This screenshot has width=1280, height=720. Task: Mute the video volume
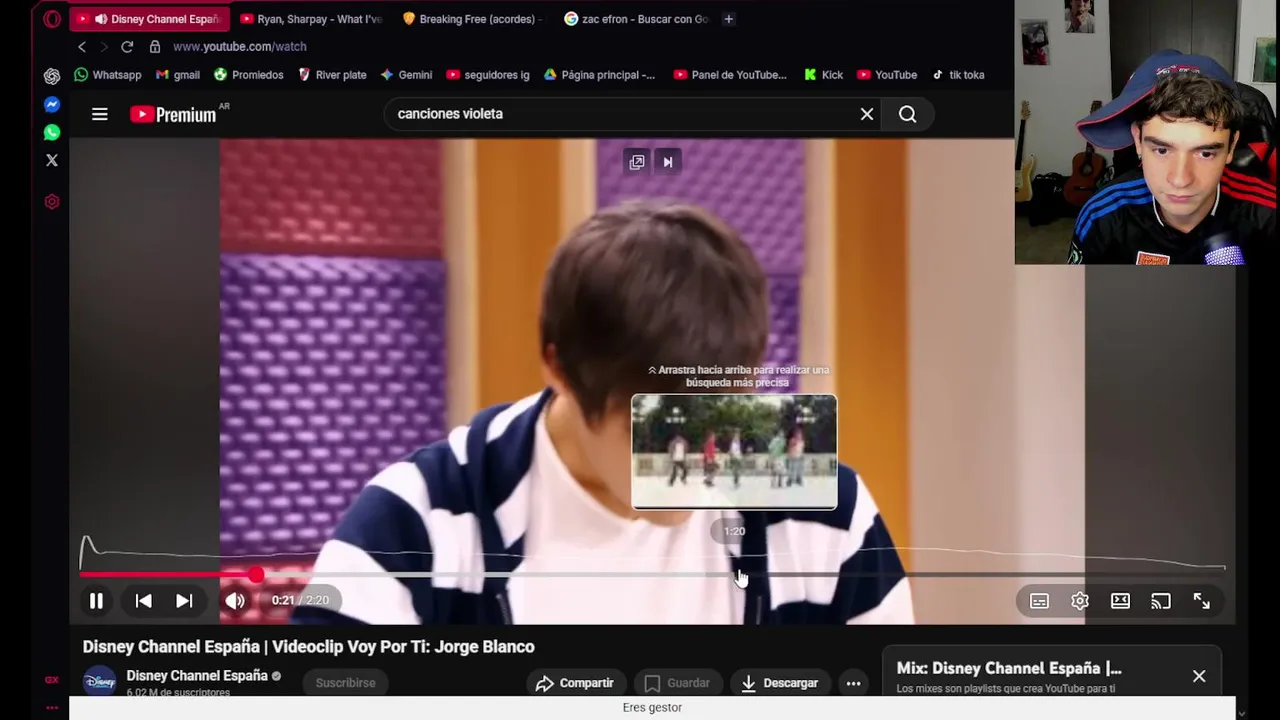(235, 601)
